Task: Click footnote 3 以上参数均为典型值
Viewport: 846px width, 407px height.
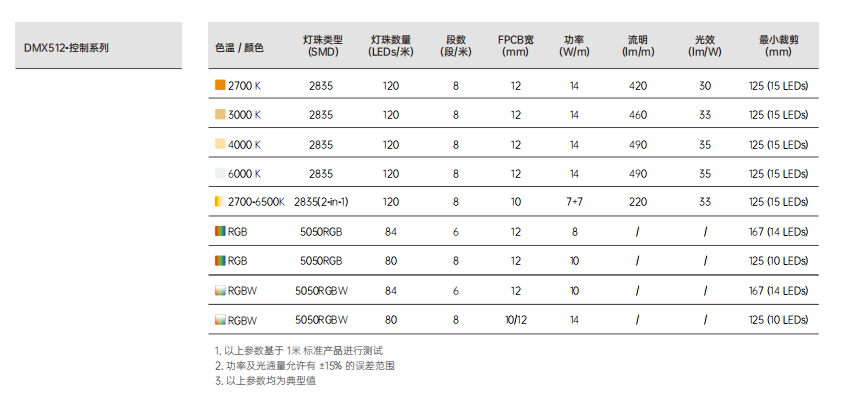Action: pyautogui.click(x=265, y=381)
